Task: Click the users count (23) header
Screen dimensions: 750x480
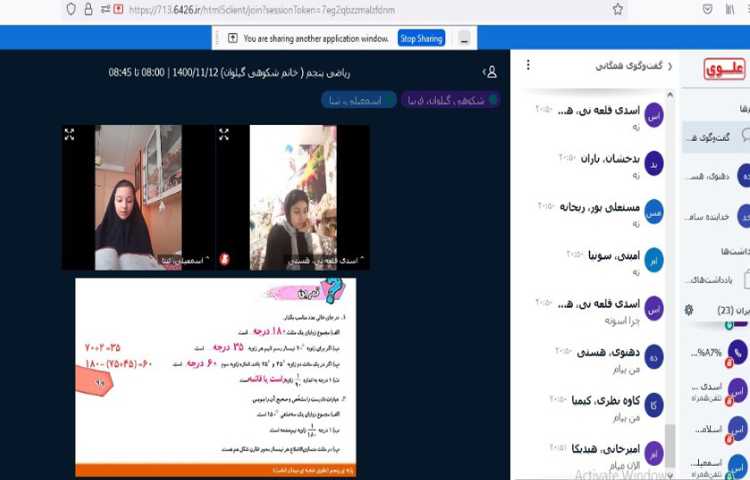Action: coord(733,310)
